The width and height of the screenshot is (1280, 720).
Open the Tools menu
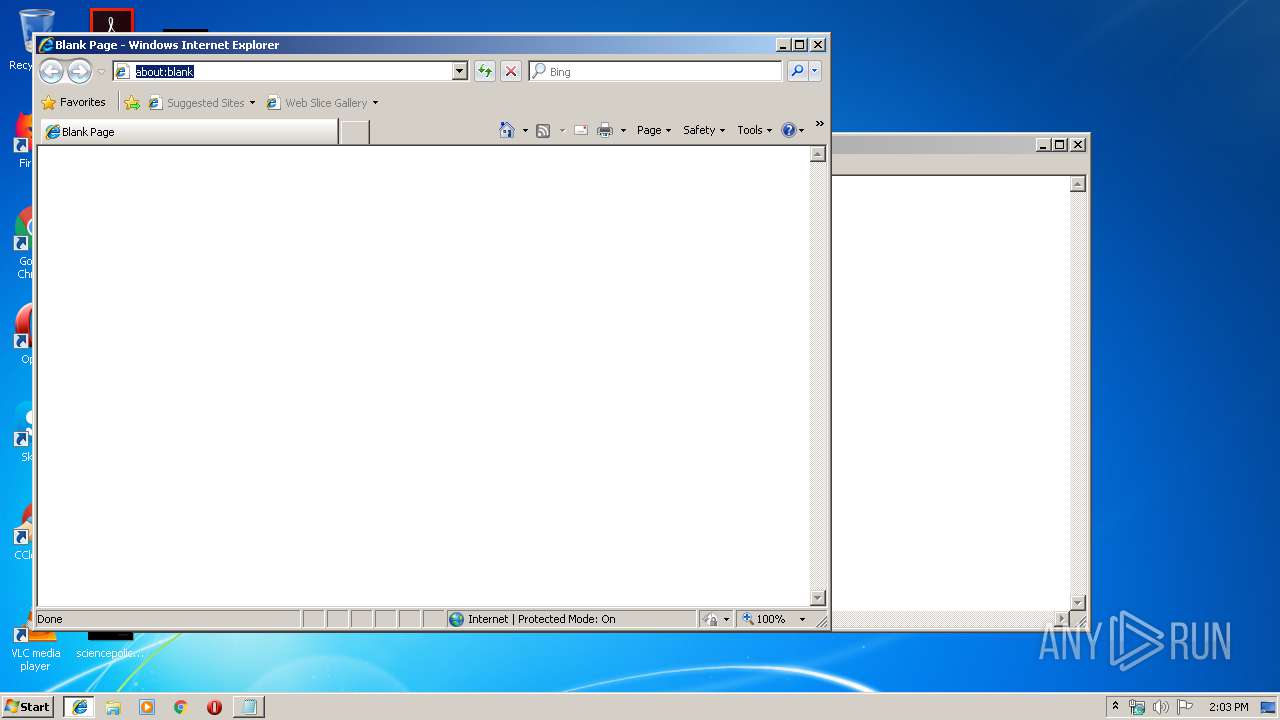[755, 130]
